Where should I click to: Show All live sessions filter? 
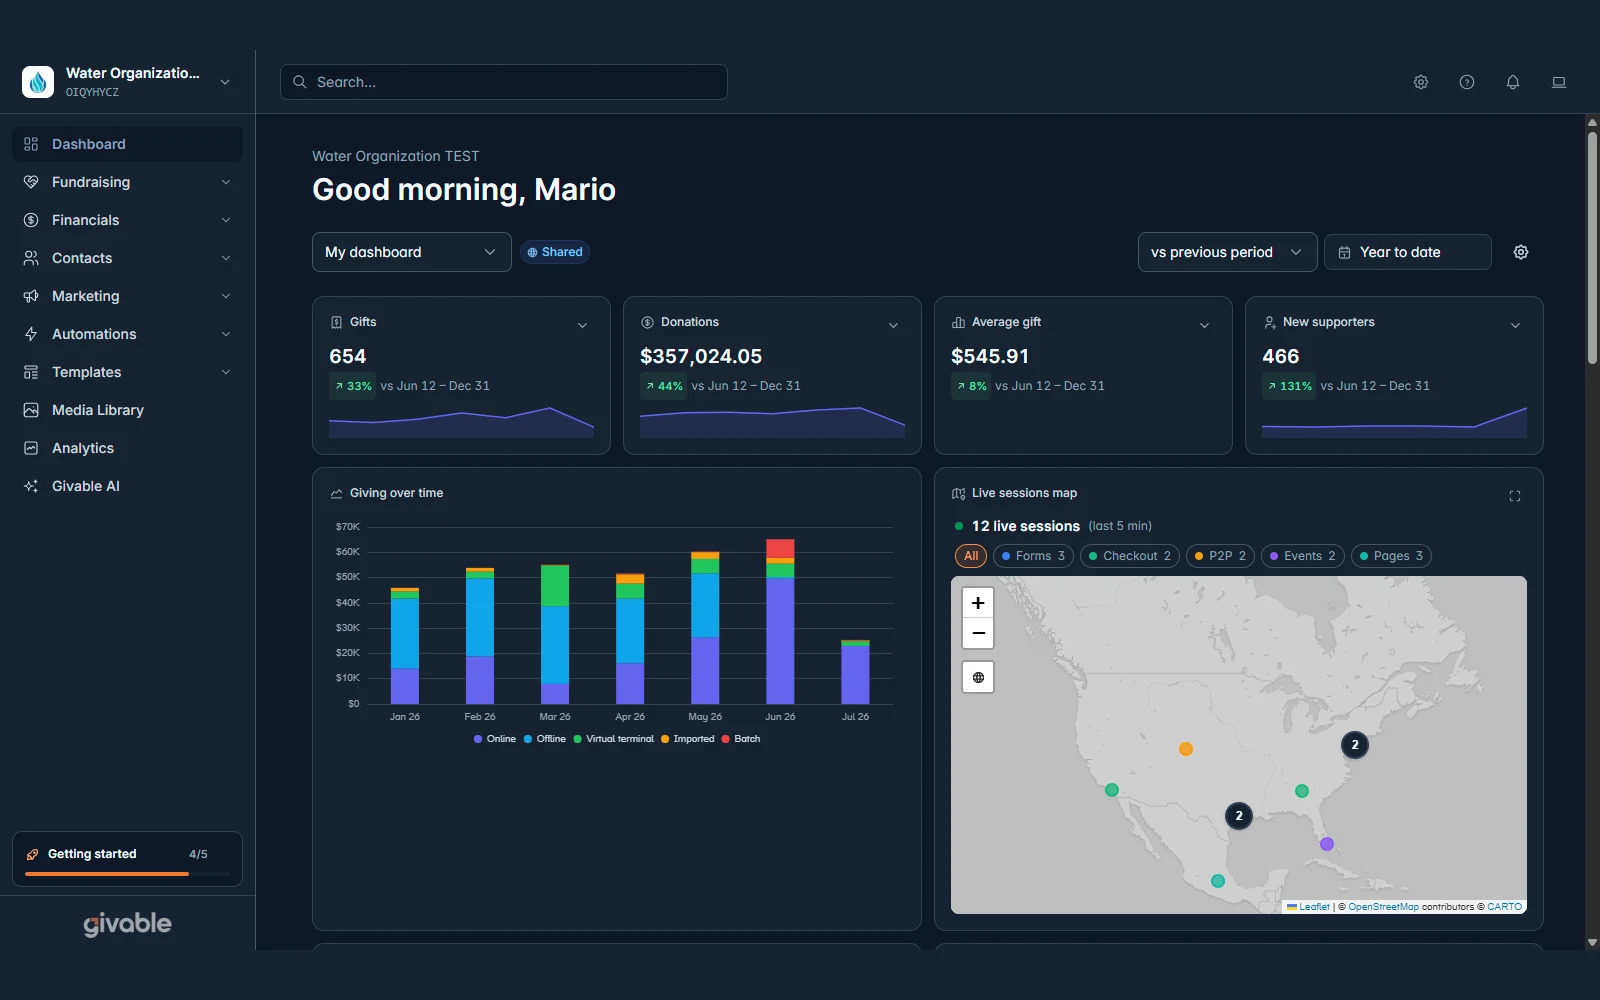[971, 556]
